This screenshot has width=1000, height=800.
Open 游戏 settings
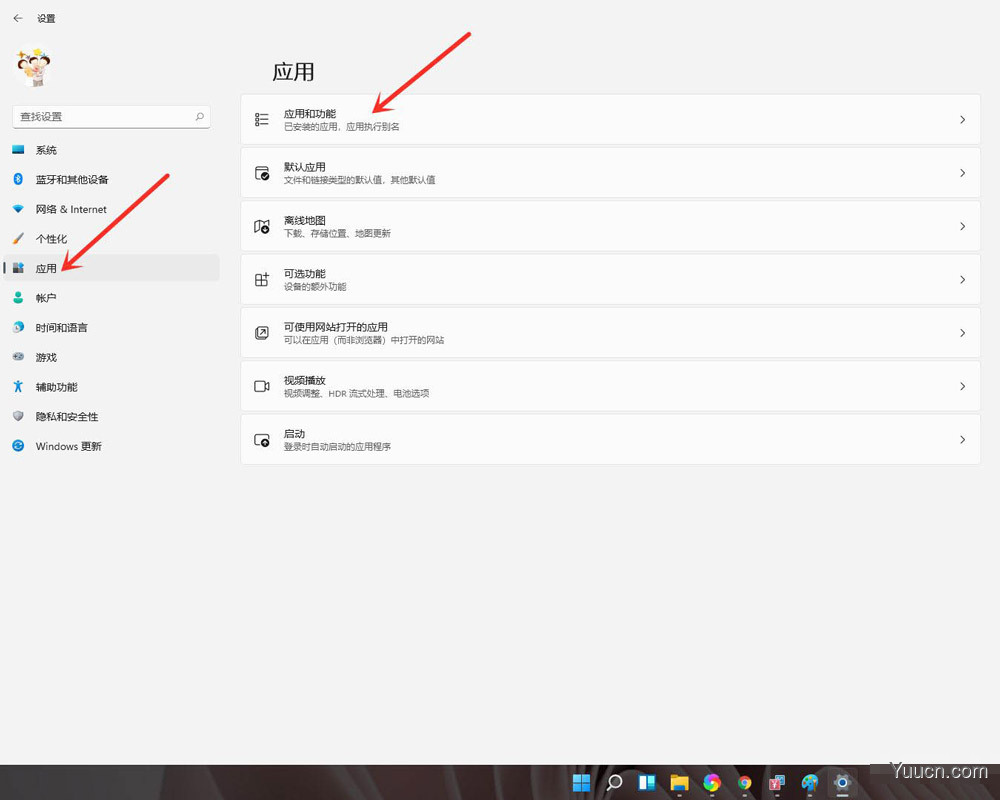click(x=112, y=357)
